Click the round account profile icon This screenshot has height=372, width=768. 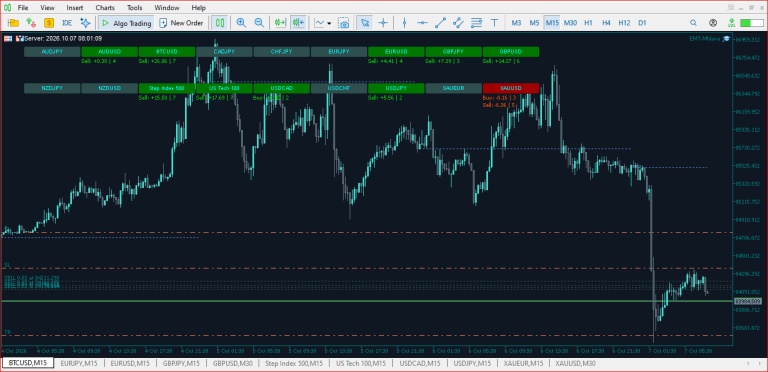pyautogui.click(x=713, y=23)
